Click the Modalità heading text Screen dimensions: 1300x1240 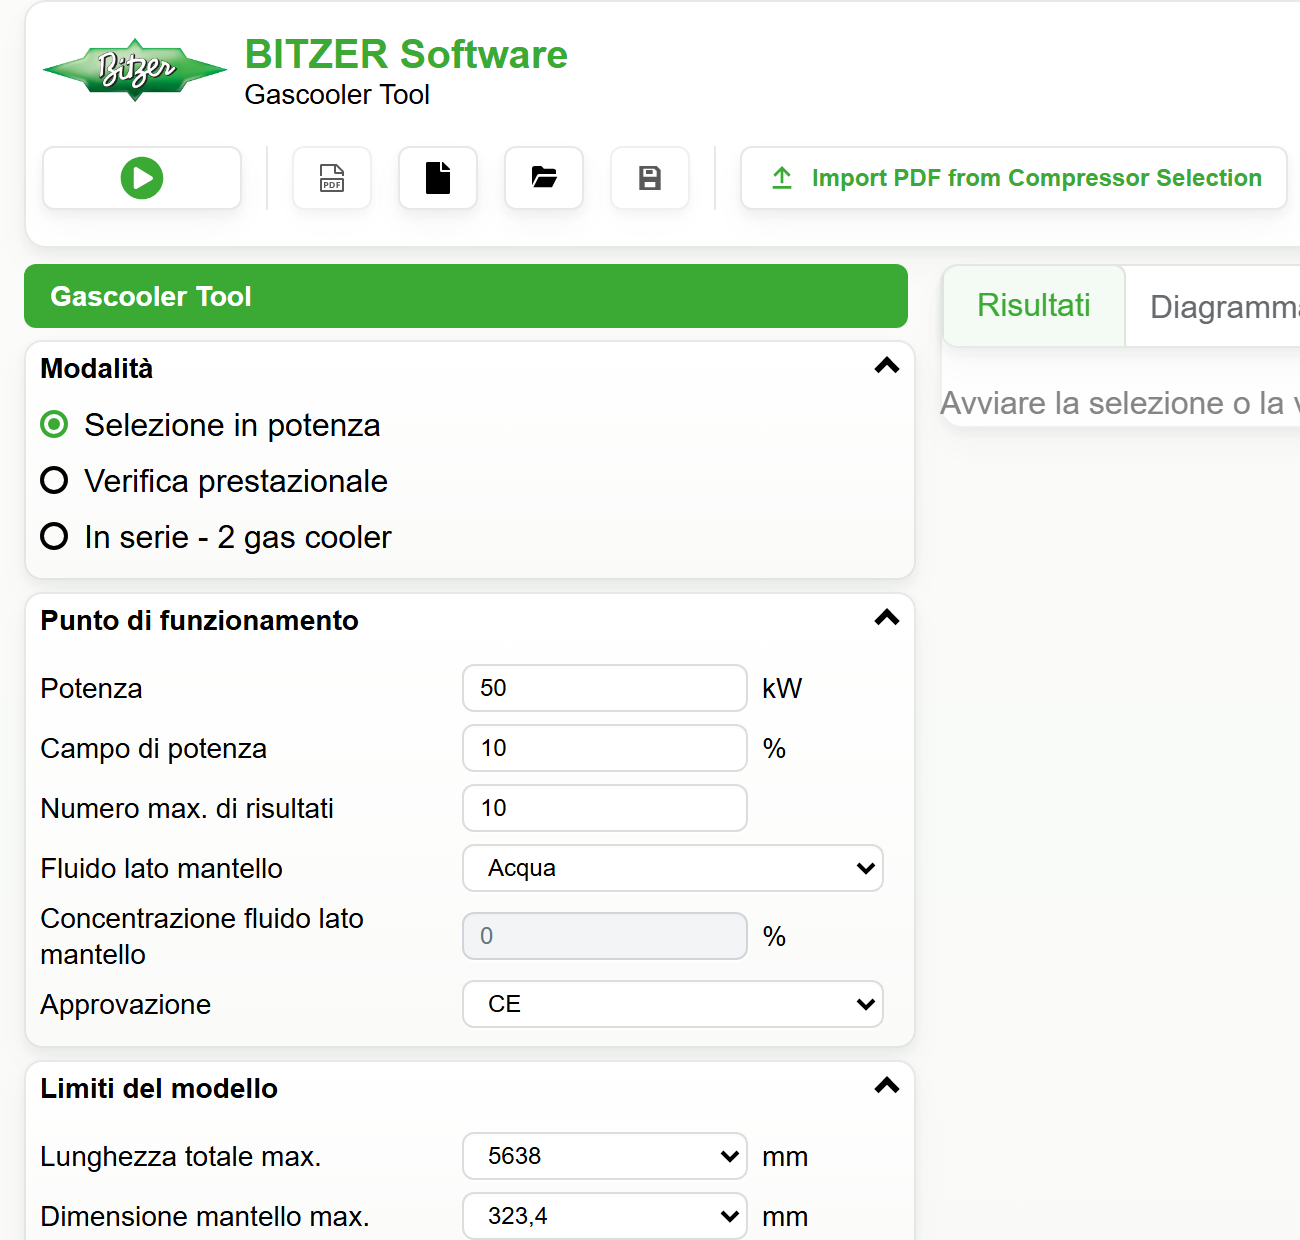[x=97, y=369]
